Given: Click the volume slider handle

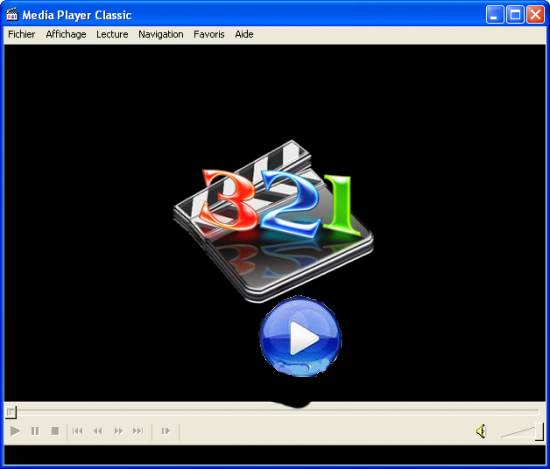Looking at the screenshot, I should [539, 431].
